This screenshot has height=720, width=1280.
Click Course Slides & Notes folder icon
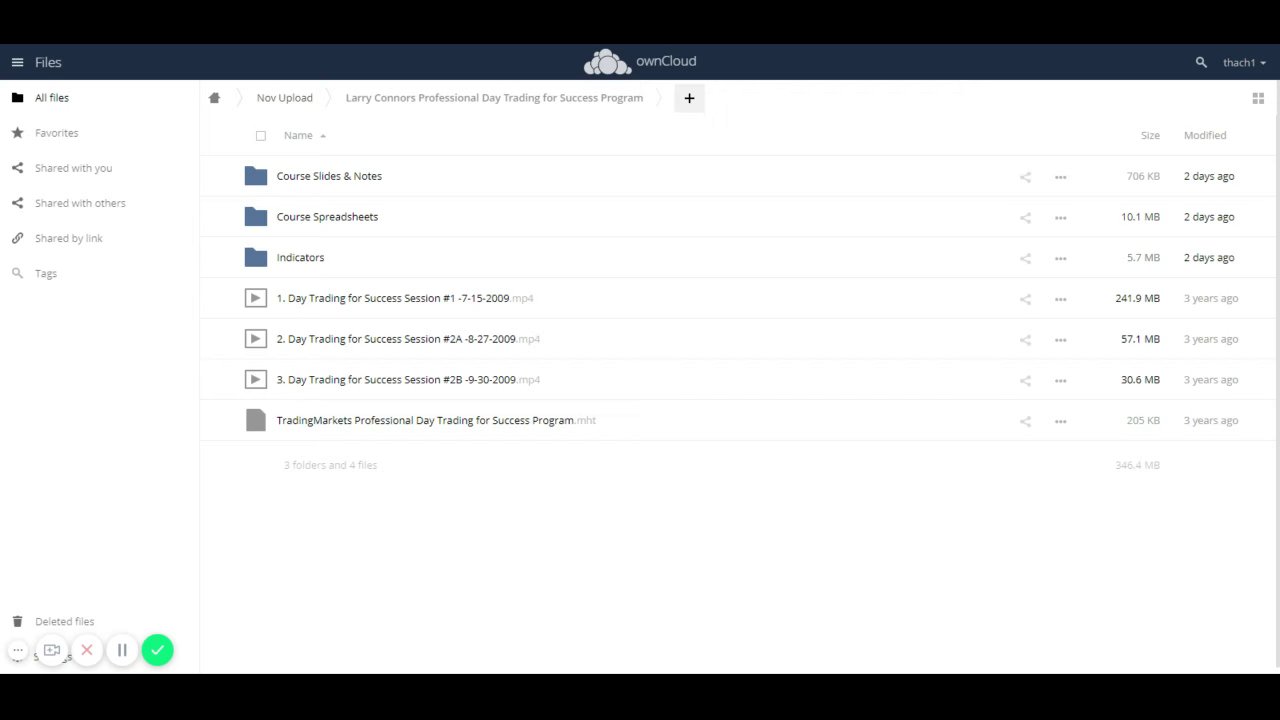pos(256,176)
